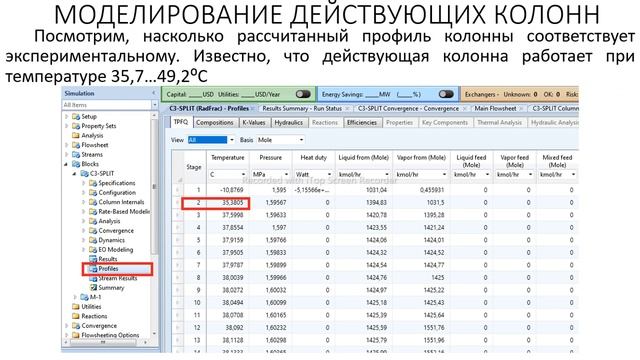This screenshot has width=640, height=360.
Task: Collapse the Simulation navigation pane chevron
Action: pos(154,93)
